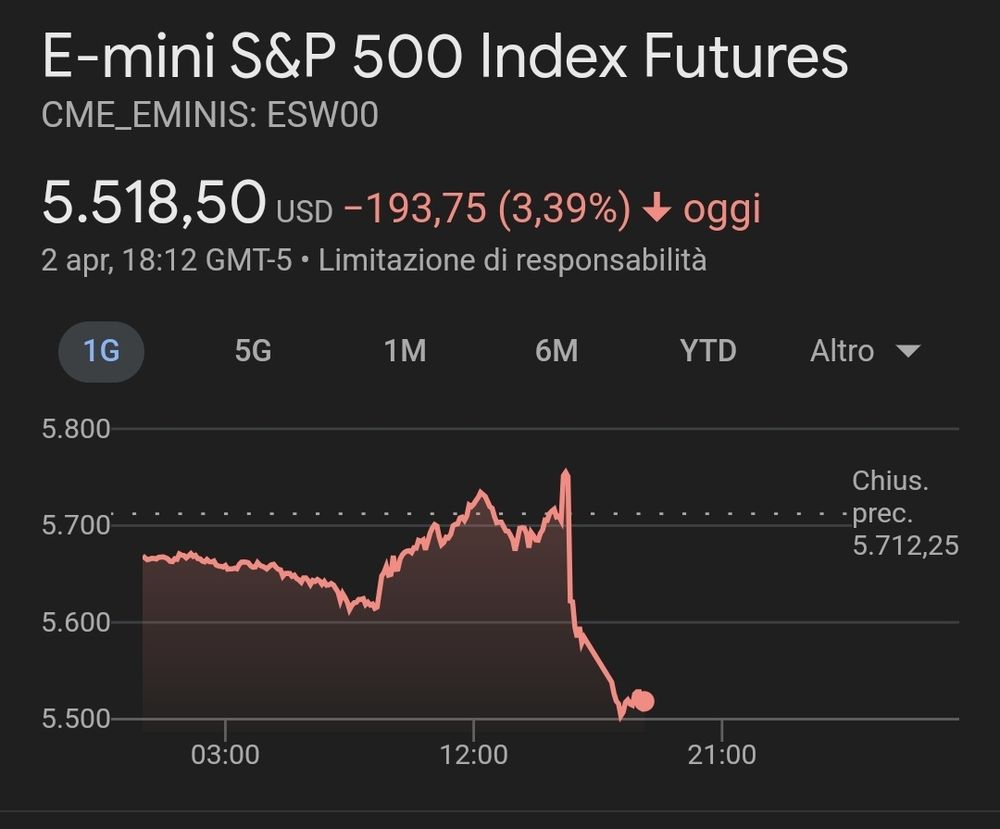Open the Limitazione di responsabilità link
Screen dimensions: 1000x829
pos(512,261)
